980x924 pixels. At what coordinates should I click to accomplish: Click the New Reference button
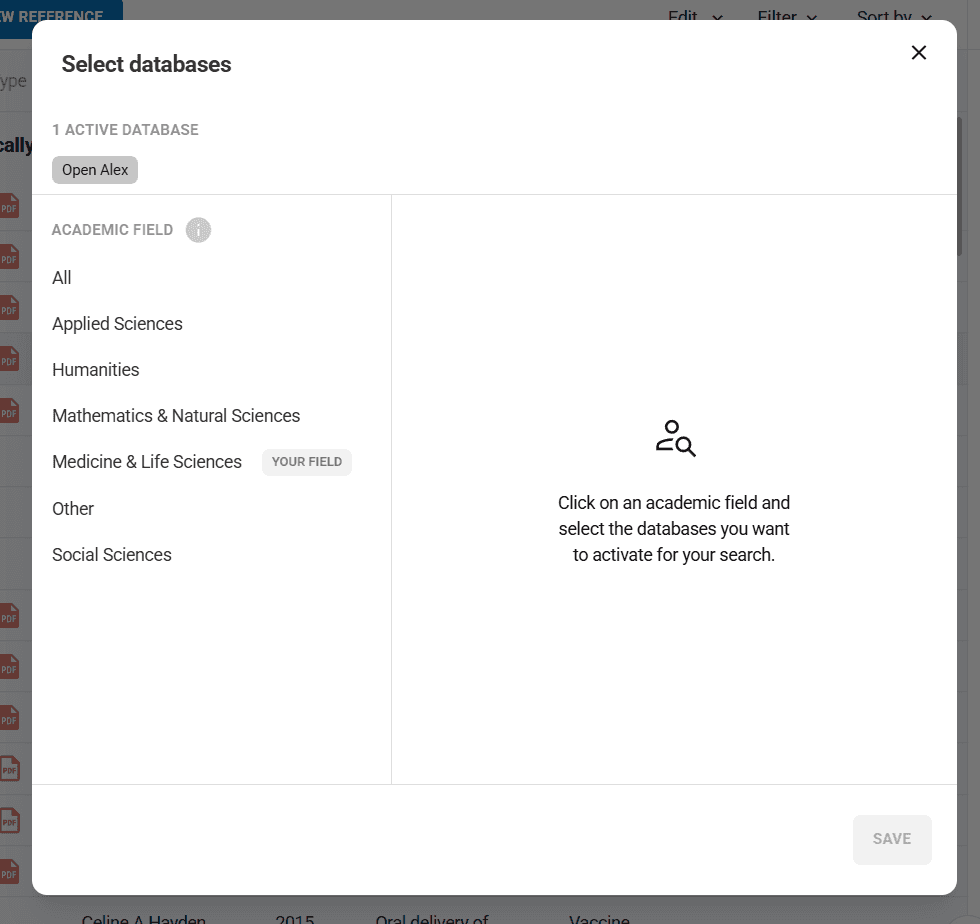pyautogui.click(x=60, y=14)
